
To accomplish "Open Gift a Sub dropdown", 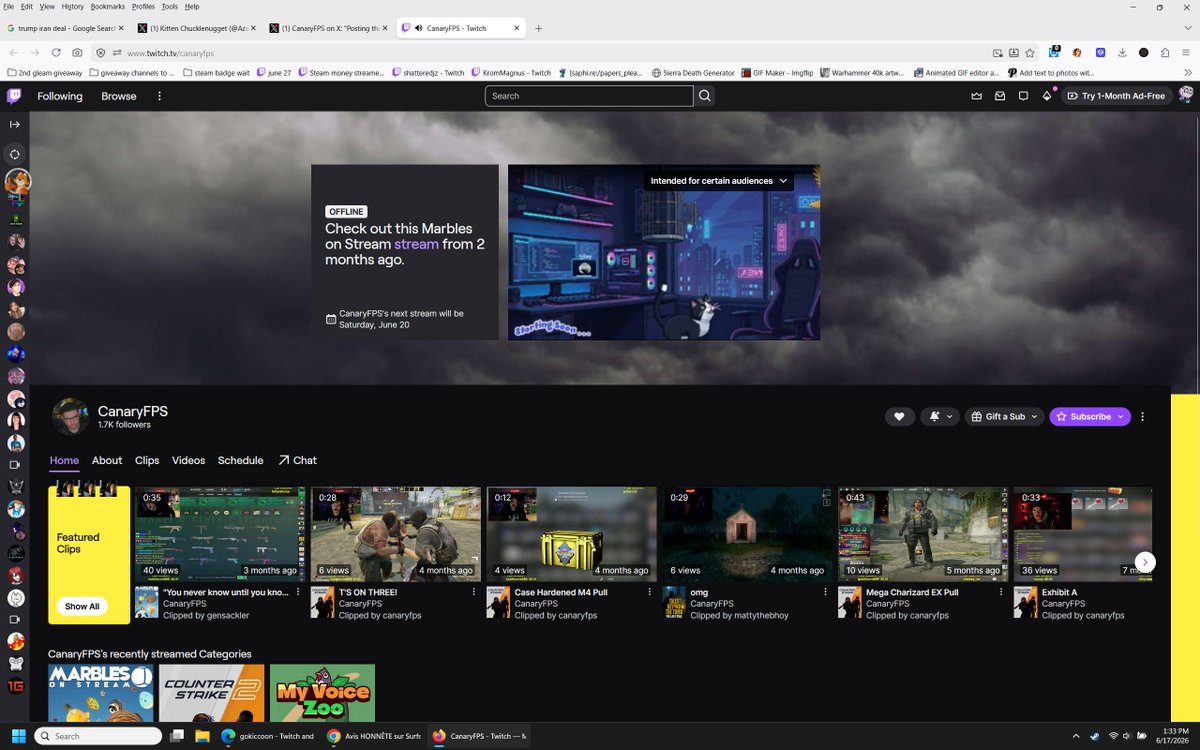I will coord(1004,416).
